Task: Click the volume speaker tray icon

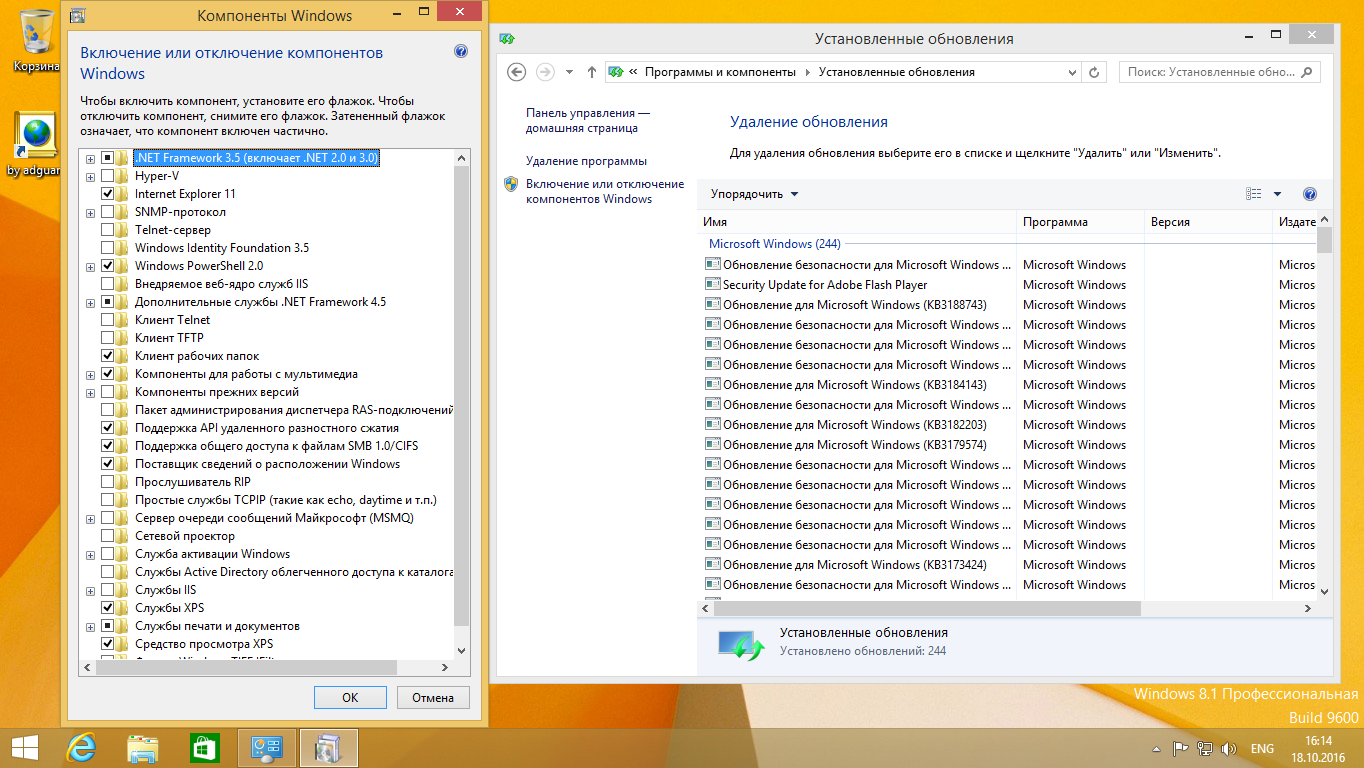Action: pos(1228,749)
